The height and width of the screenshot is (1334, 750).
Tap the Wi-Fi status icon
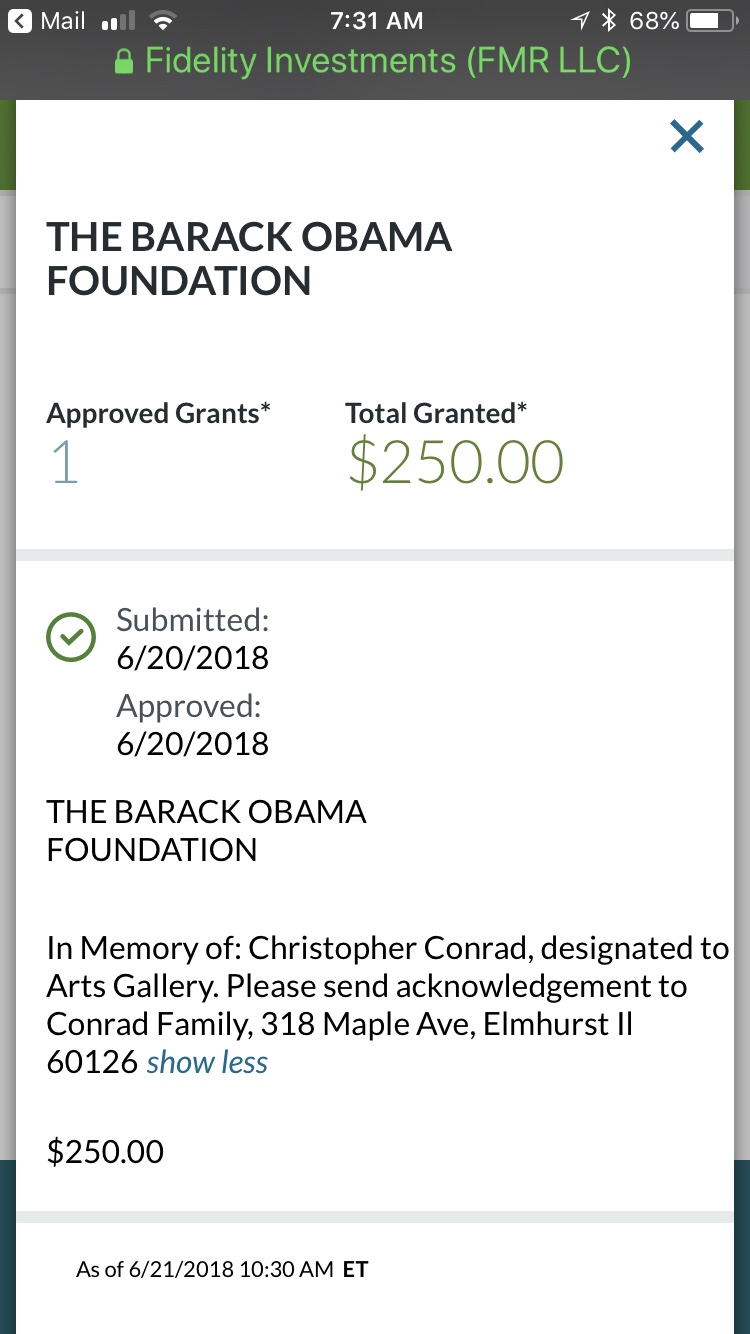(x=158, y=21)
